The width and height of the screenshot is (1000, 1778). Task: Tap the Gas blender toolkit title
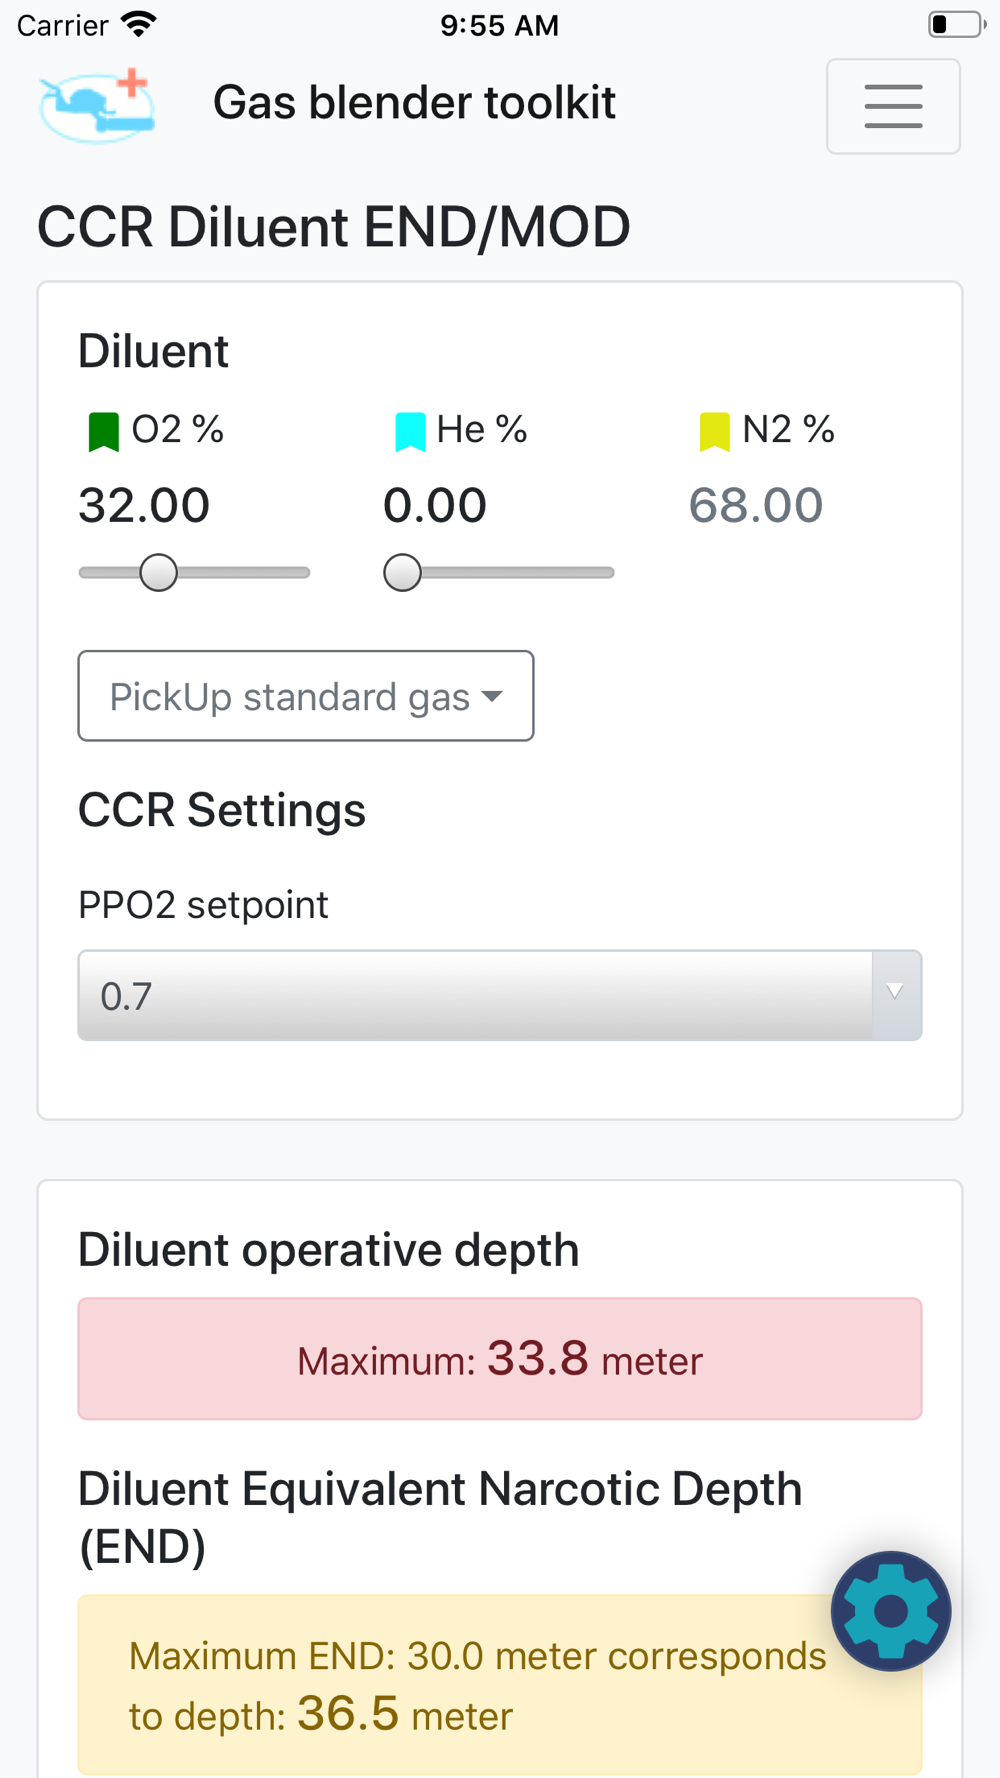tap(414, 103)
